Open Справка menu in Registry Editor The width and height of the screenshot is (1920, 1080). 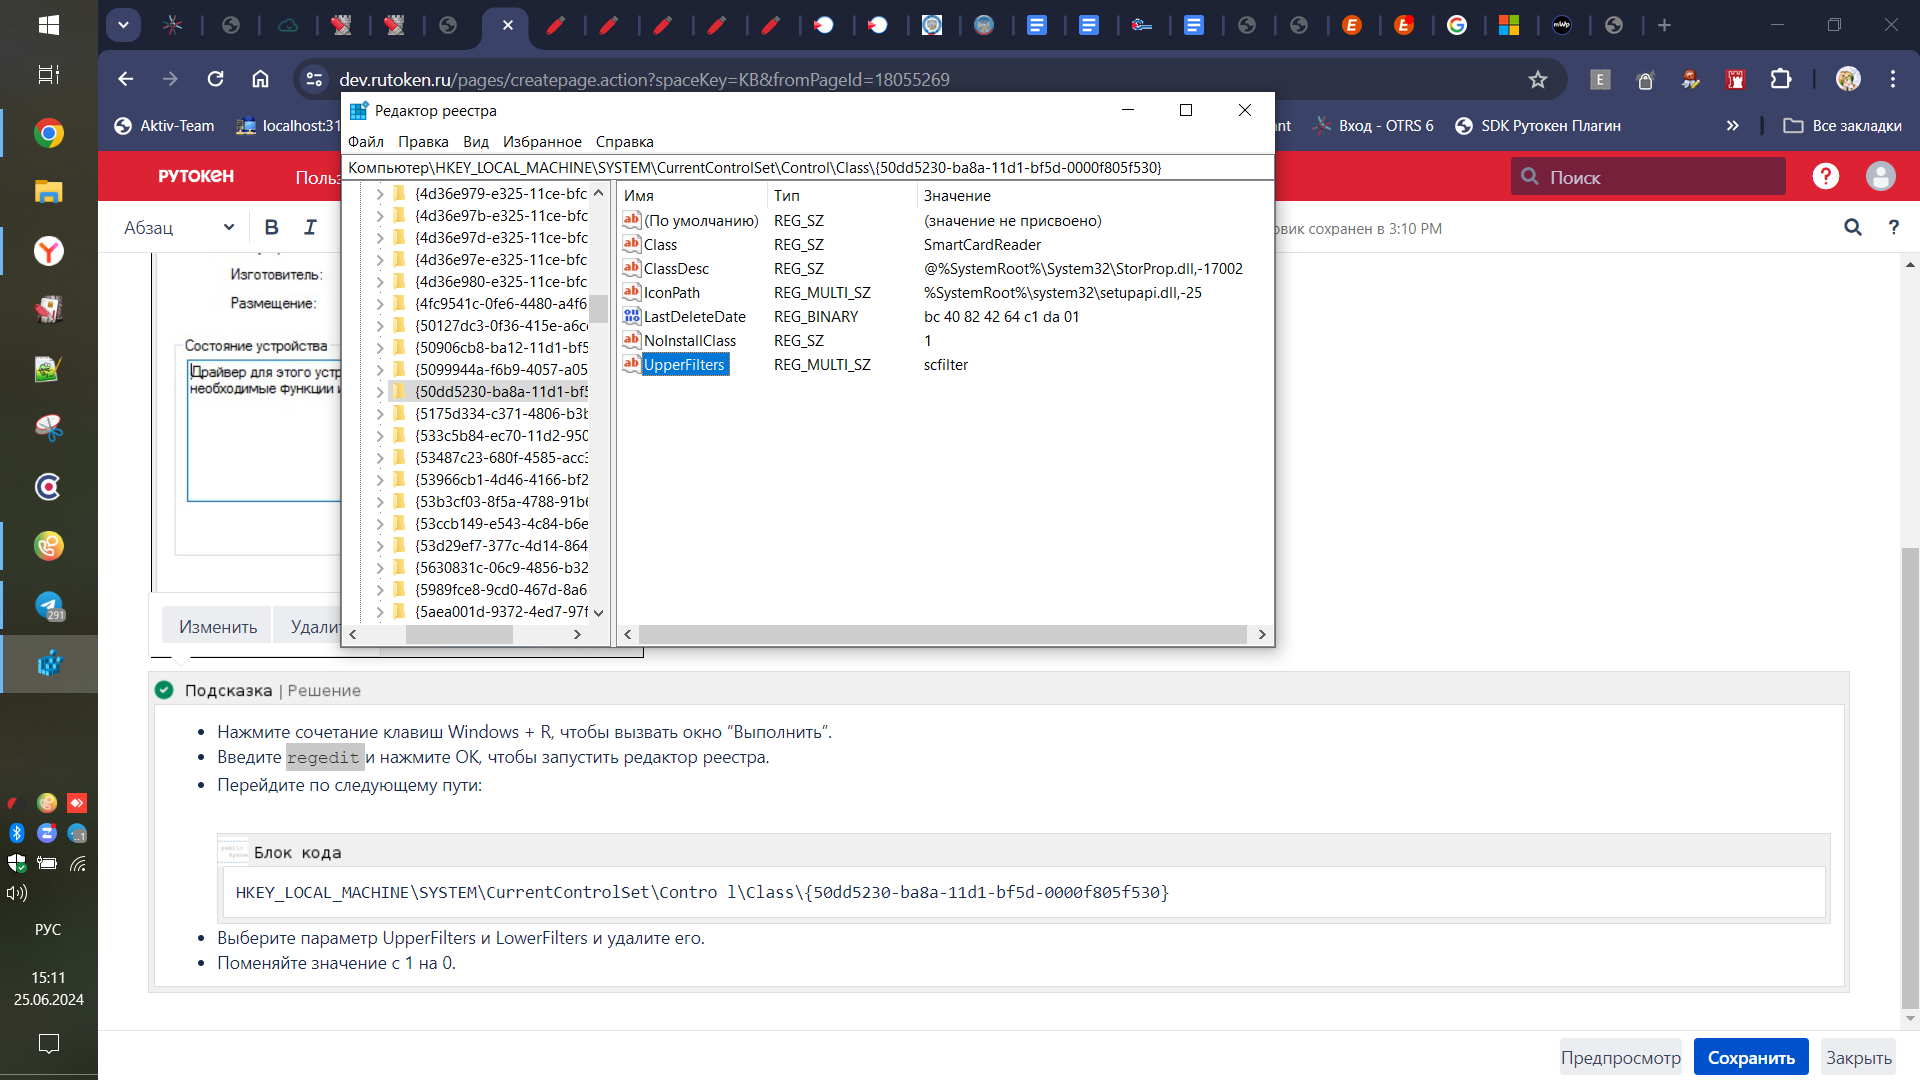click(x=624, y=141)
